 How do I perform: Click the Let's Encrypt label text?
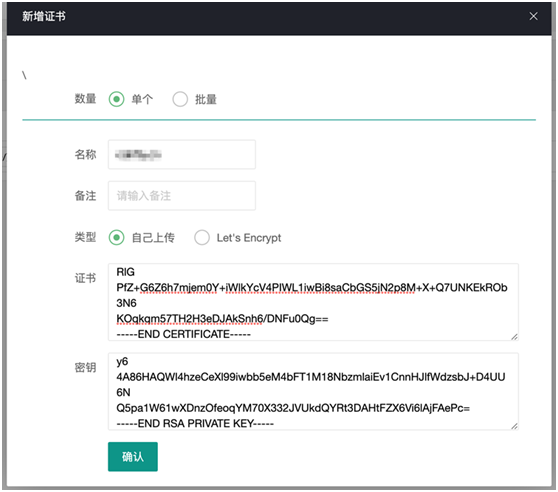(x=249, y=238)
